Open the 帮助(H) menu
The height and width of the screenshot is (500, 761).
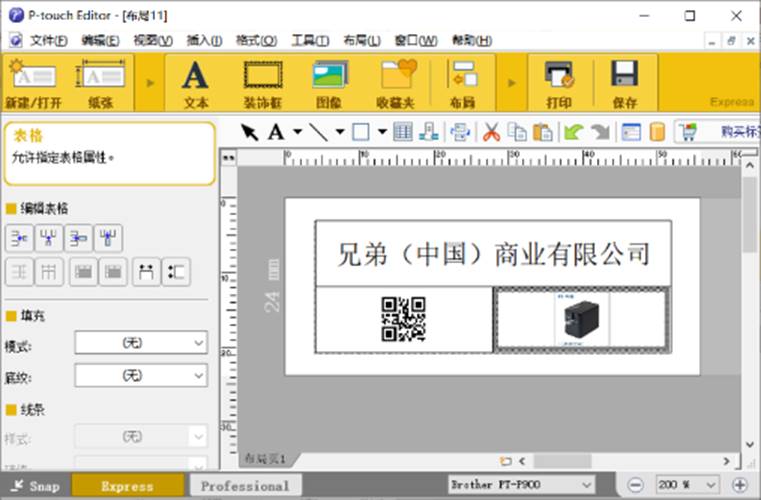click(471, 40)
